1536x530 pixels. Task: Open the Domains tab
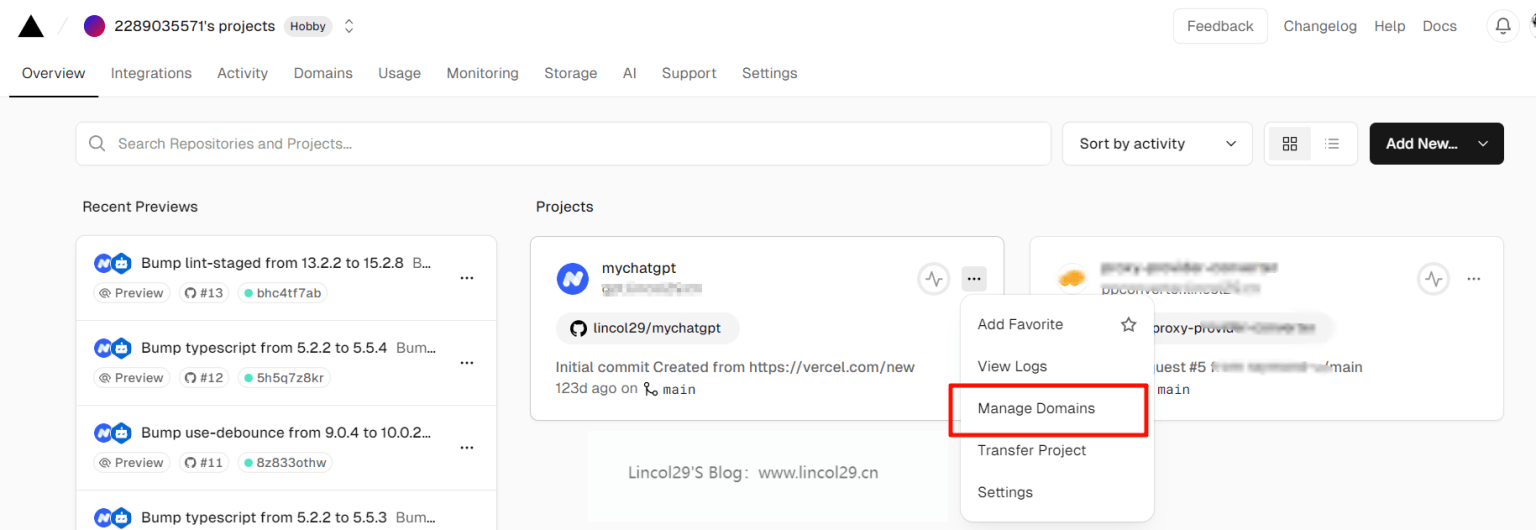323,73
